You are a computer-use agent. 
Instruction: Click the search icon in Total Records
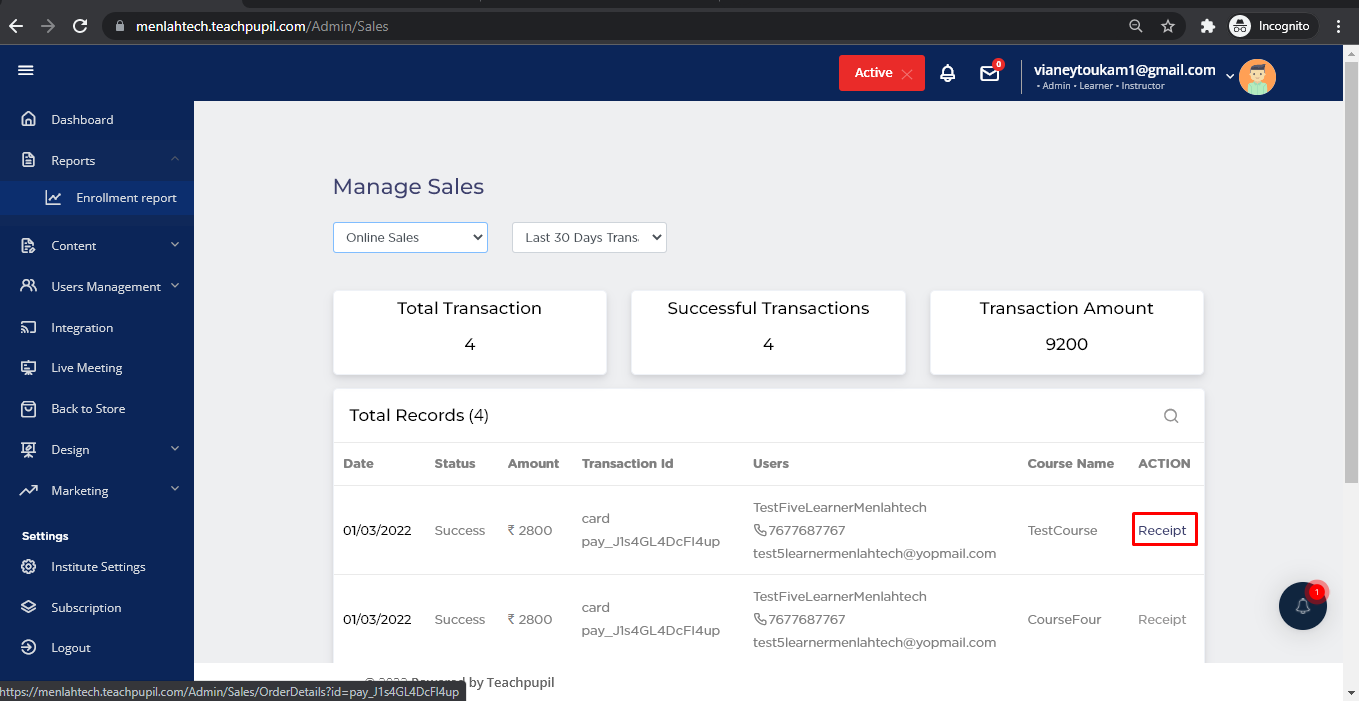coord(1171,416)
